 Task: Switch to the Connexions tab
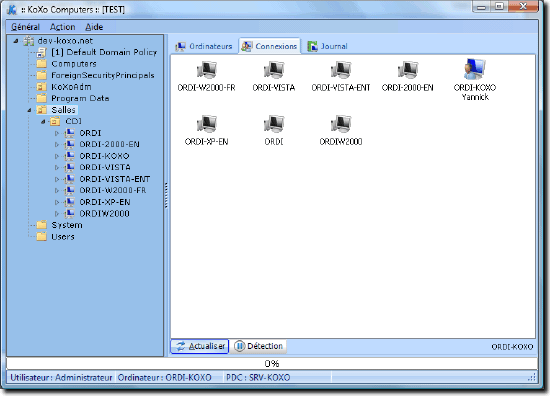(x=269, y=46)
